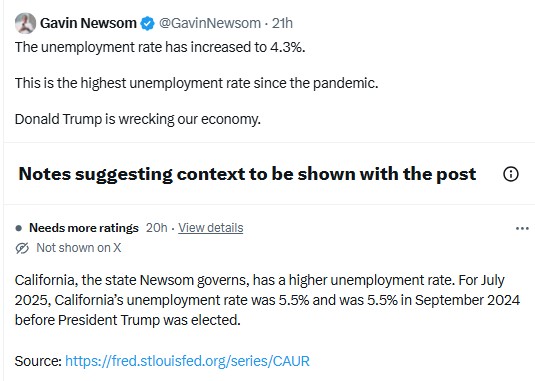Open the three-dots note options menu
Image resolution: width=535 pixels, height=381 pixels.
pyautogui.click(x=522, y=228)
